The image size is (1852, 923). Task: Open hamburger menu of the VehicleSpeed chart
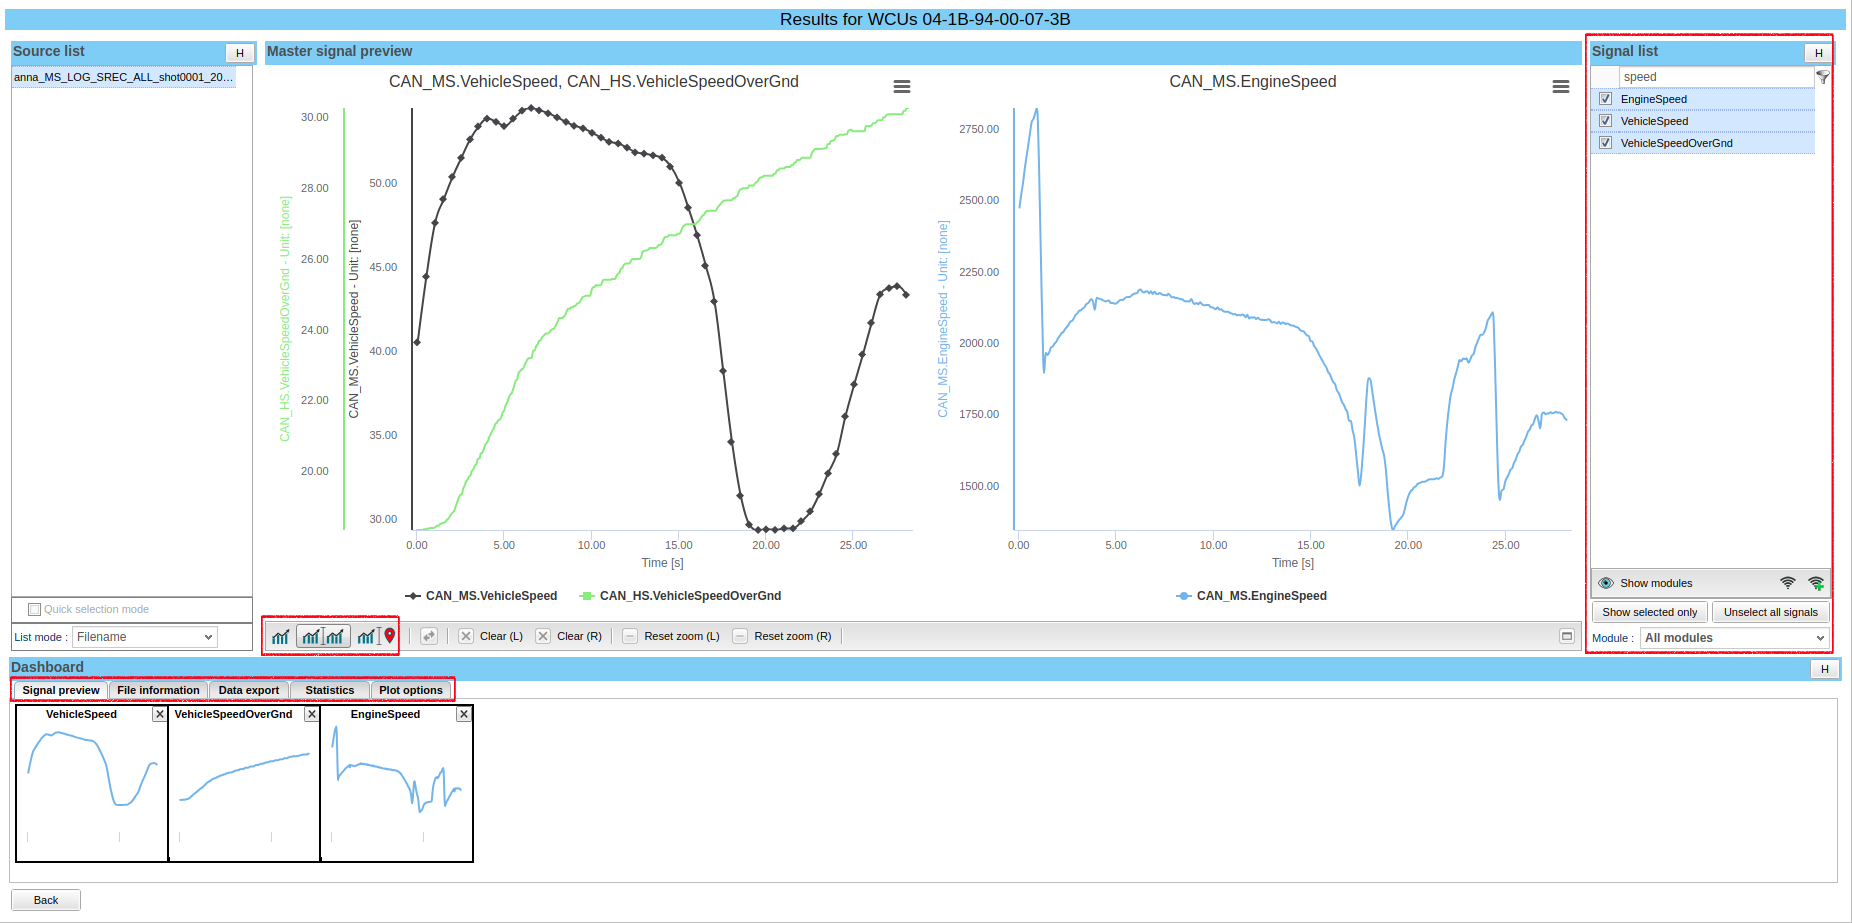[901, 87]
